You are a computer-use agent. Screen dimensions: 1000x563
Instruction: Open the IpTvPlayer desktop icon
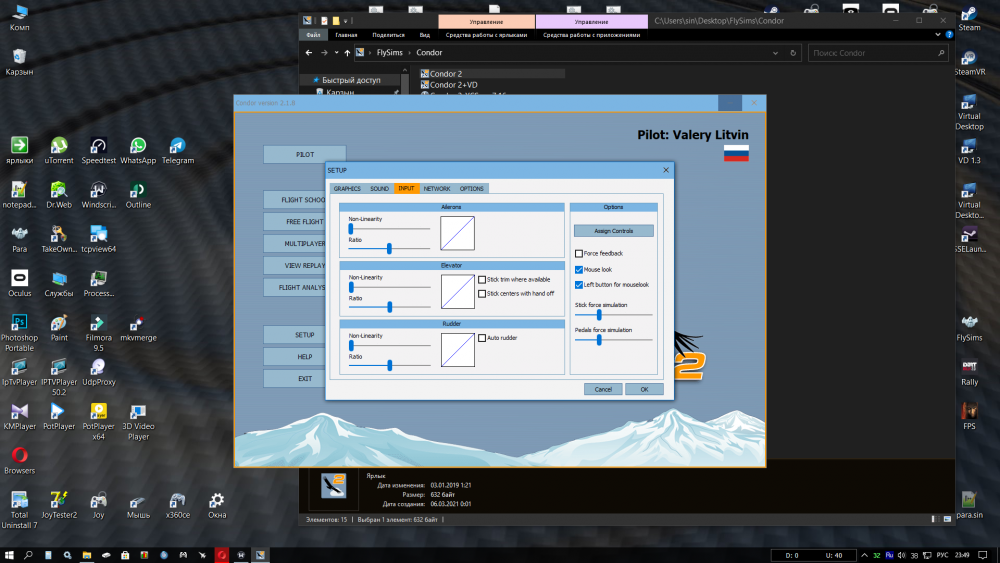(19, 372)
